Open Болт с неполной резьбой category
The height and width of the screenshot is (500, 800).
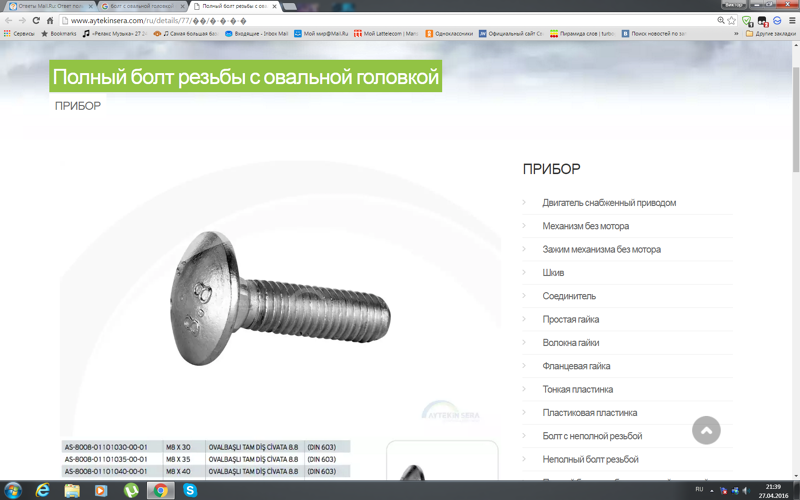(592, 436)
